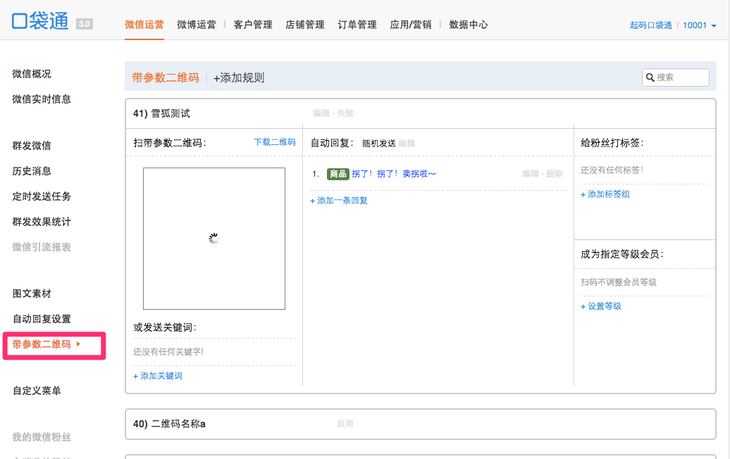Image resolution: width=730 pixels, height=459 pixels.
Task: Select 群发效果统计 in the sidebar
Action: click(42, 222)
